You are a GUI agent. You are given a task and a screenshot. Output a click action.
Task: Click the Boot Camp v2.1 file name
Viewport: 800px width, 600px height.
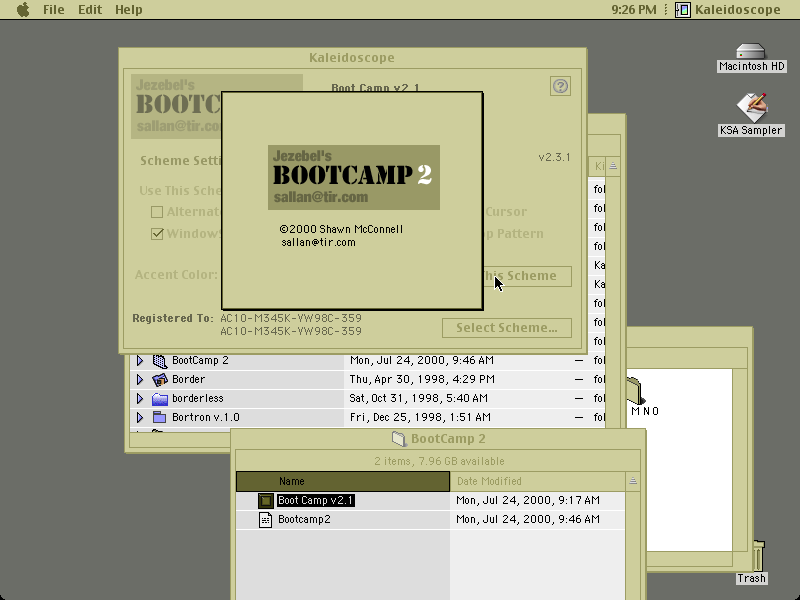coord(315,500)
